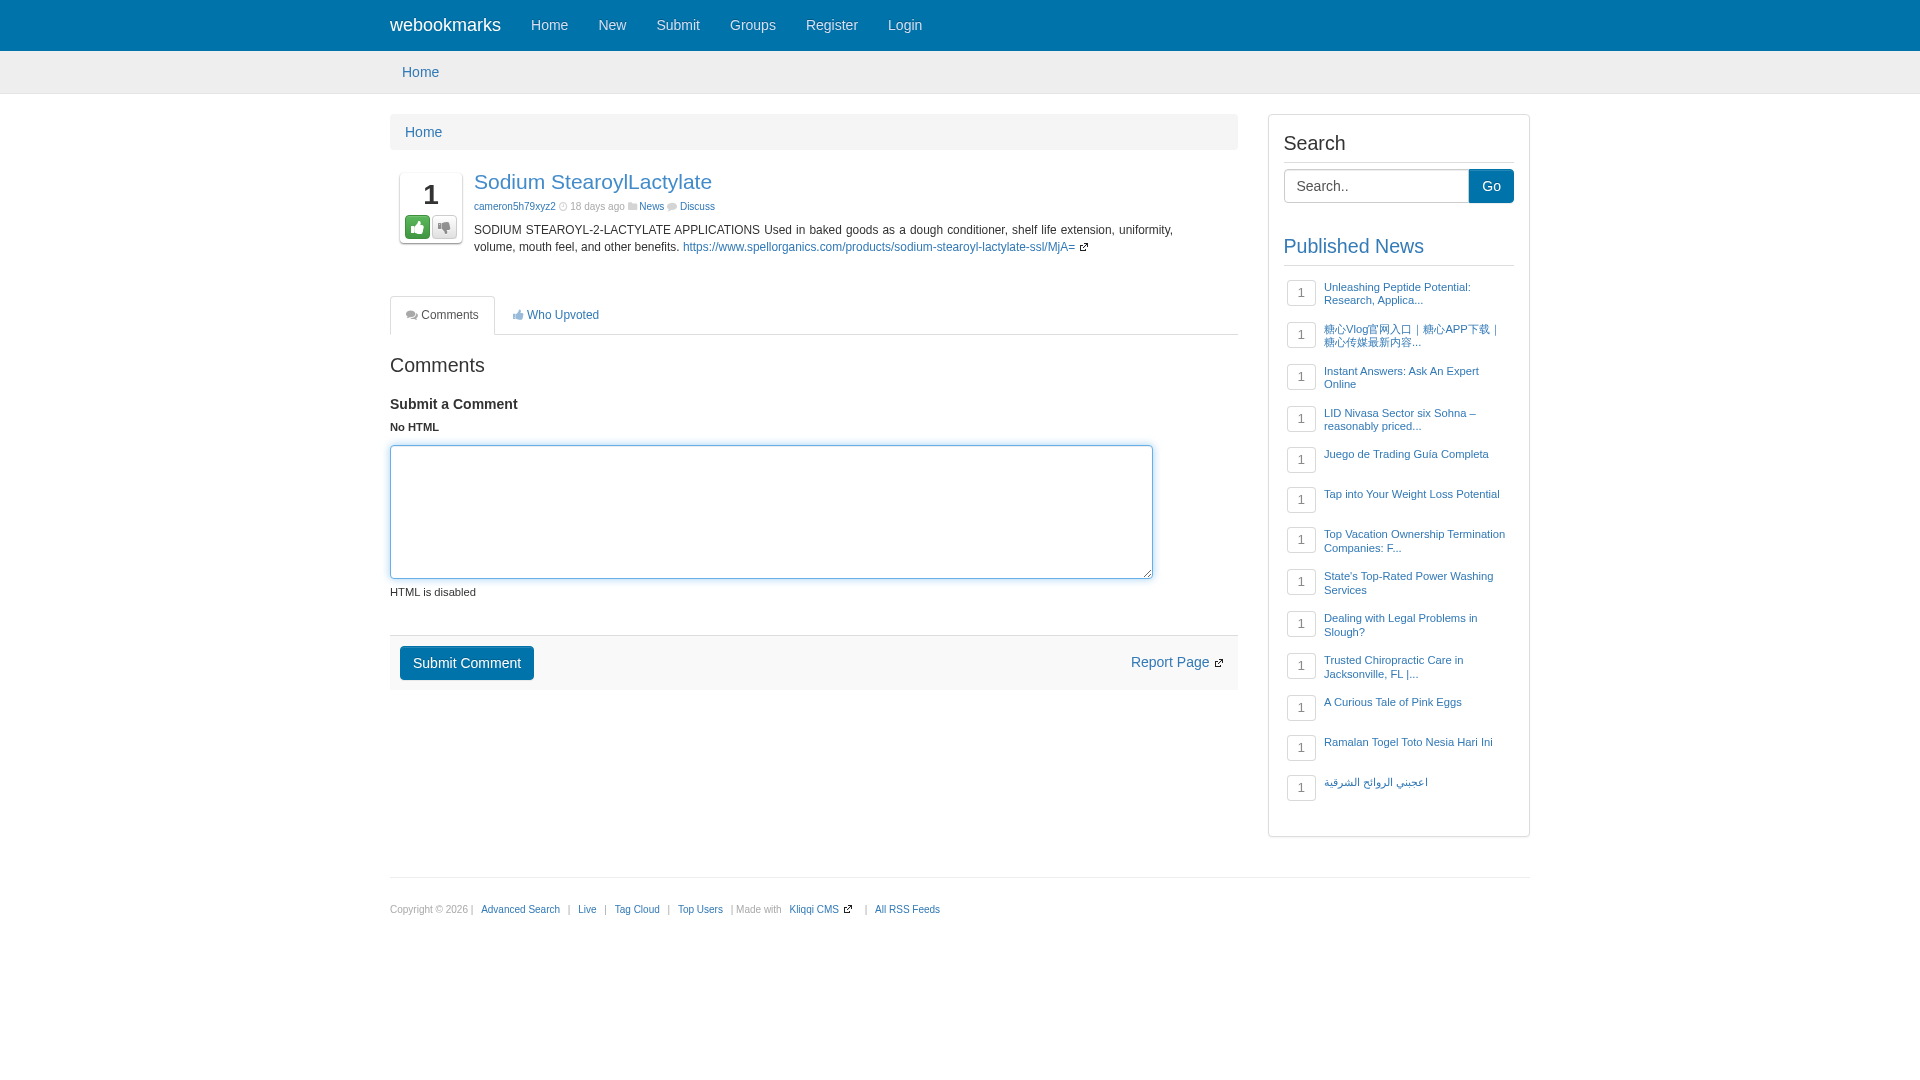Downvote the Sodium StearoylLactylate post
The image size is (1920, 1080).
pos(443,228)
